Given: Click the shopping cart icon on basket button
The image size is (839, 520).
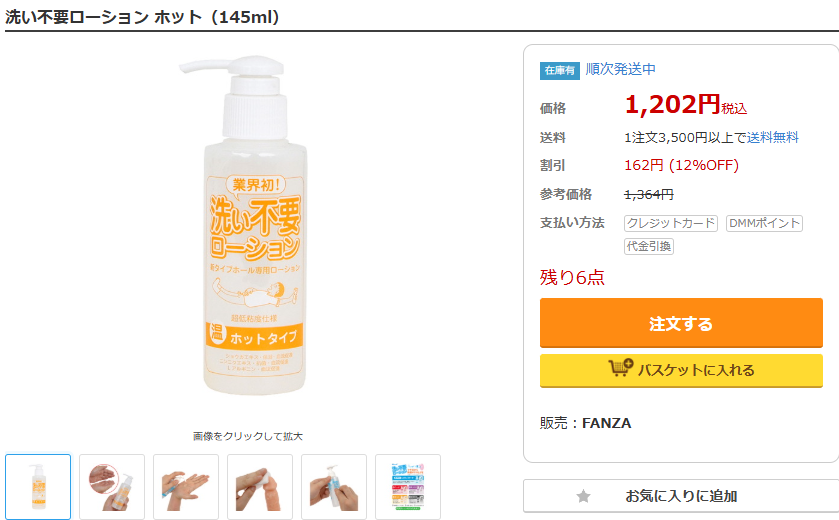Looking at the screenshot, I should (x=620, y=369).
